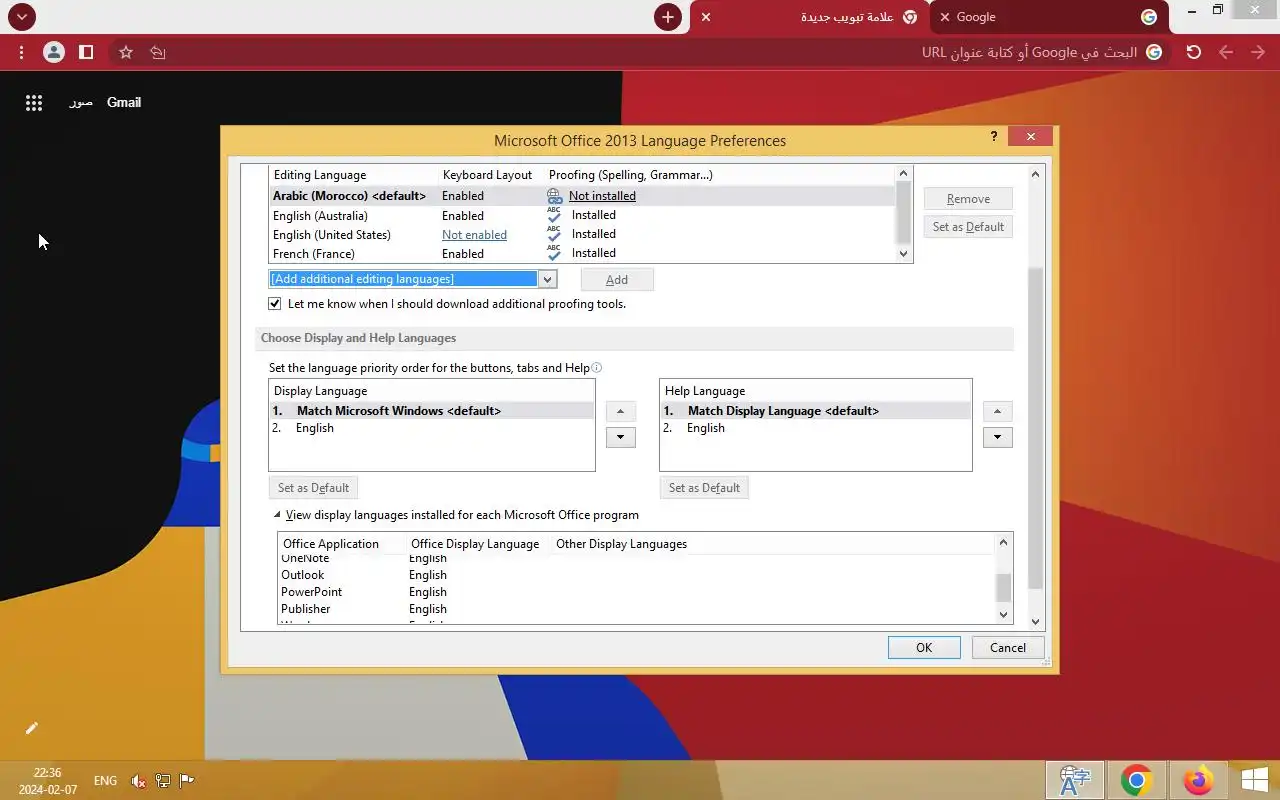The image size is (1280, 800).
Task: Select English in the Help Language list
Action: click(x=815, y=428)
